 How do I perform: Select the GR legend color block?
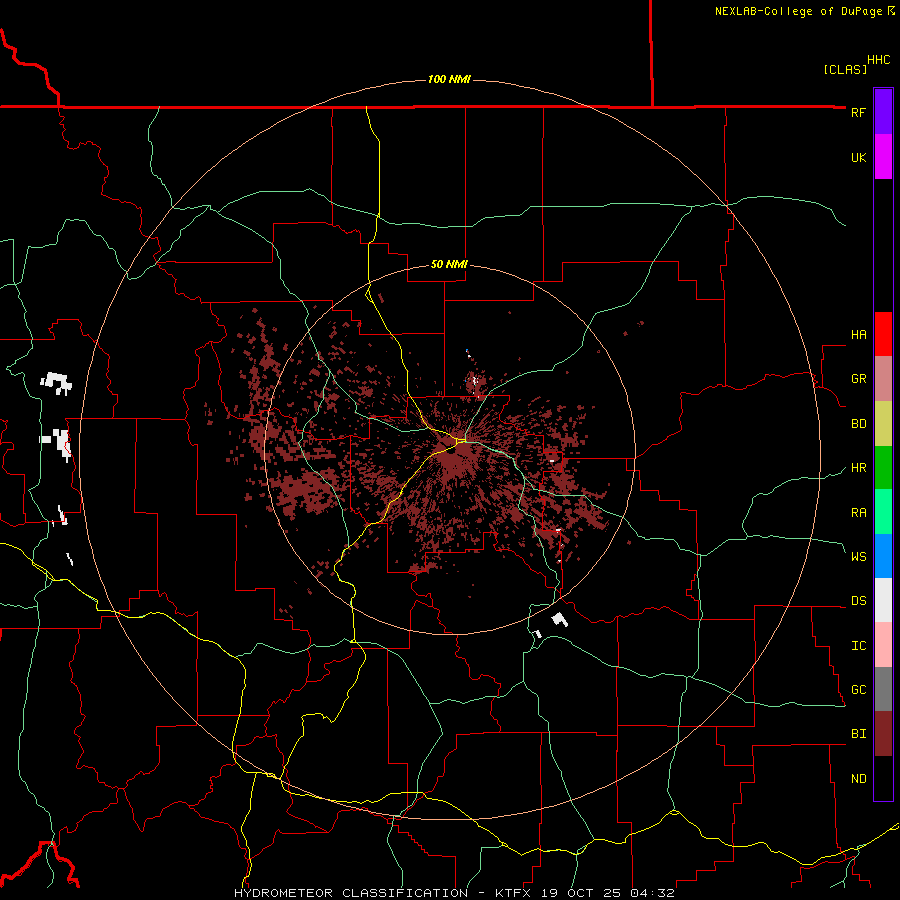[883, 378]
